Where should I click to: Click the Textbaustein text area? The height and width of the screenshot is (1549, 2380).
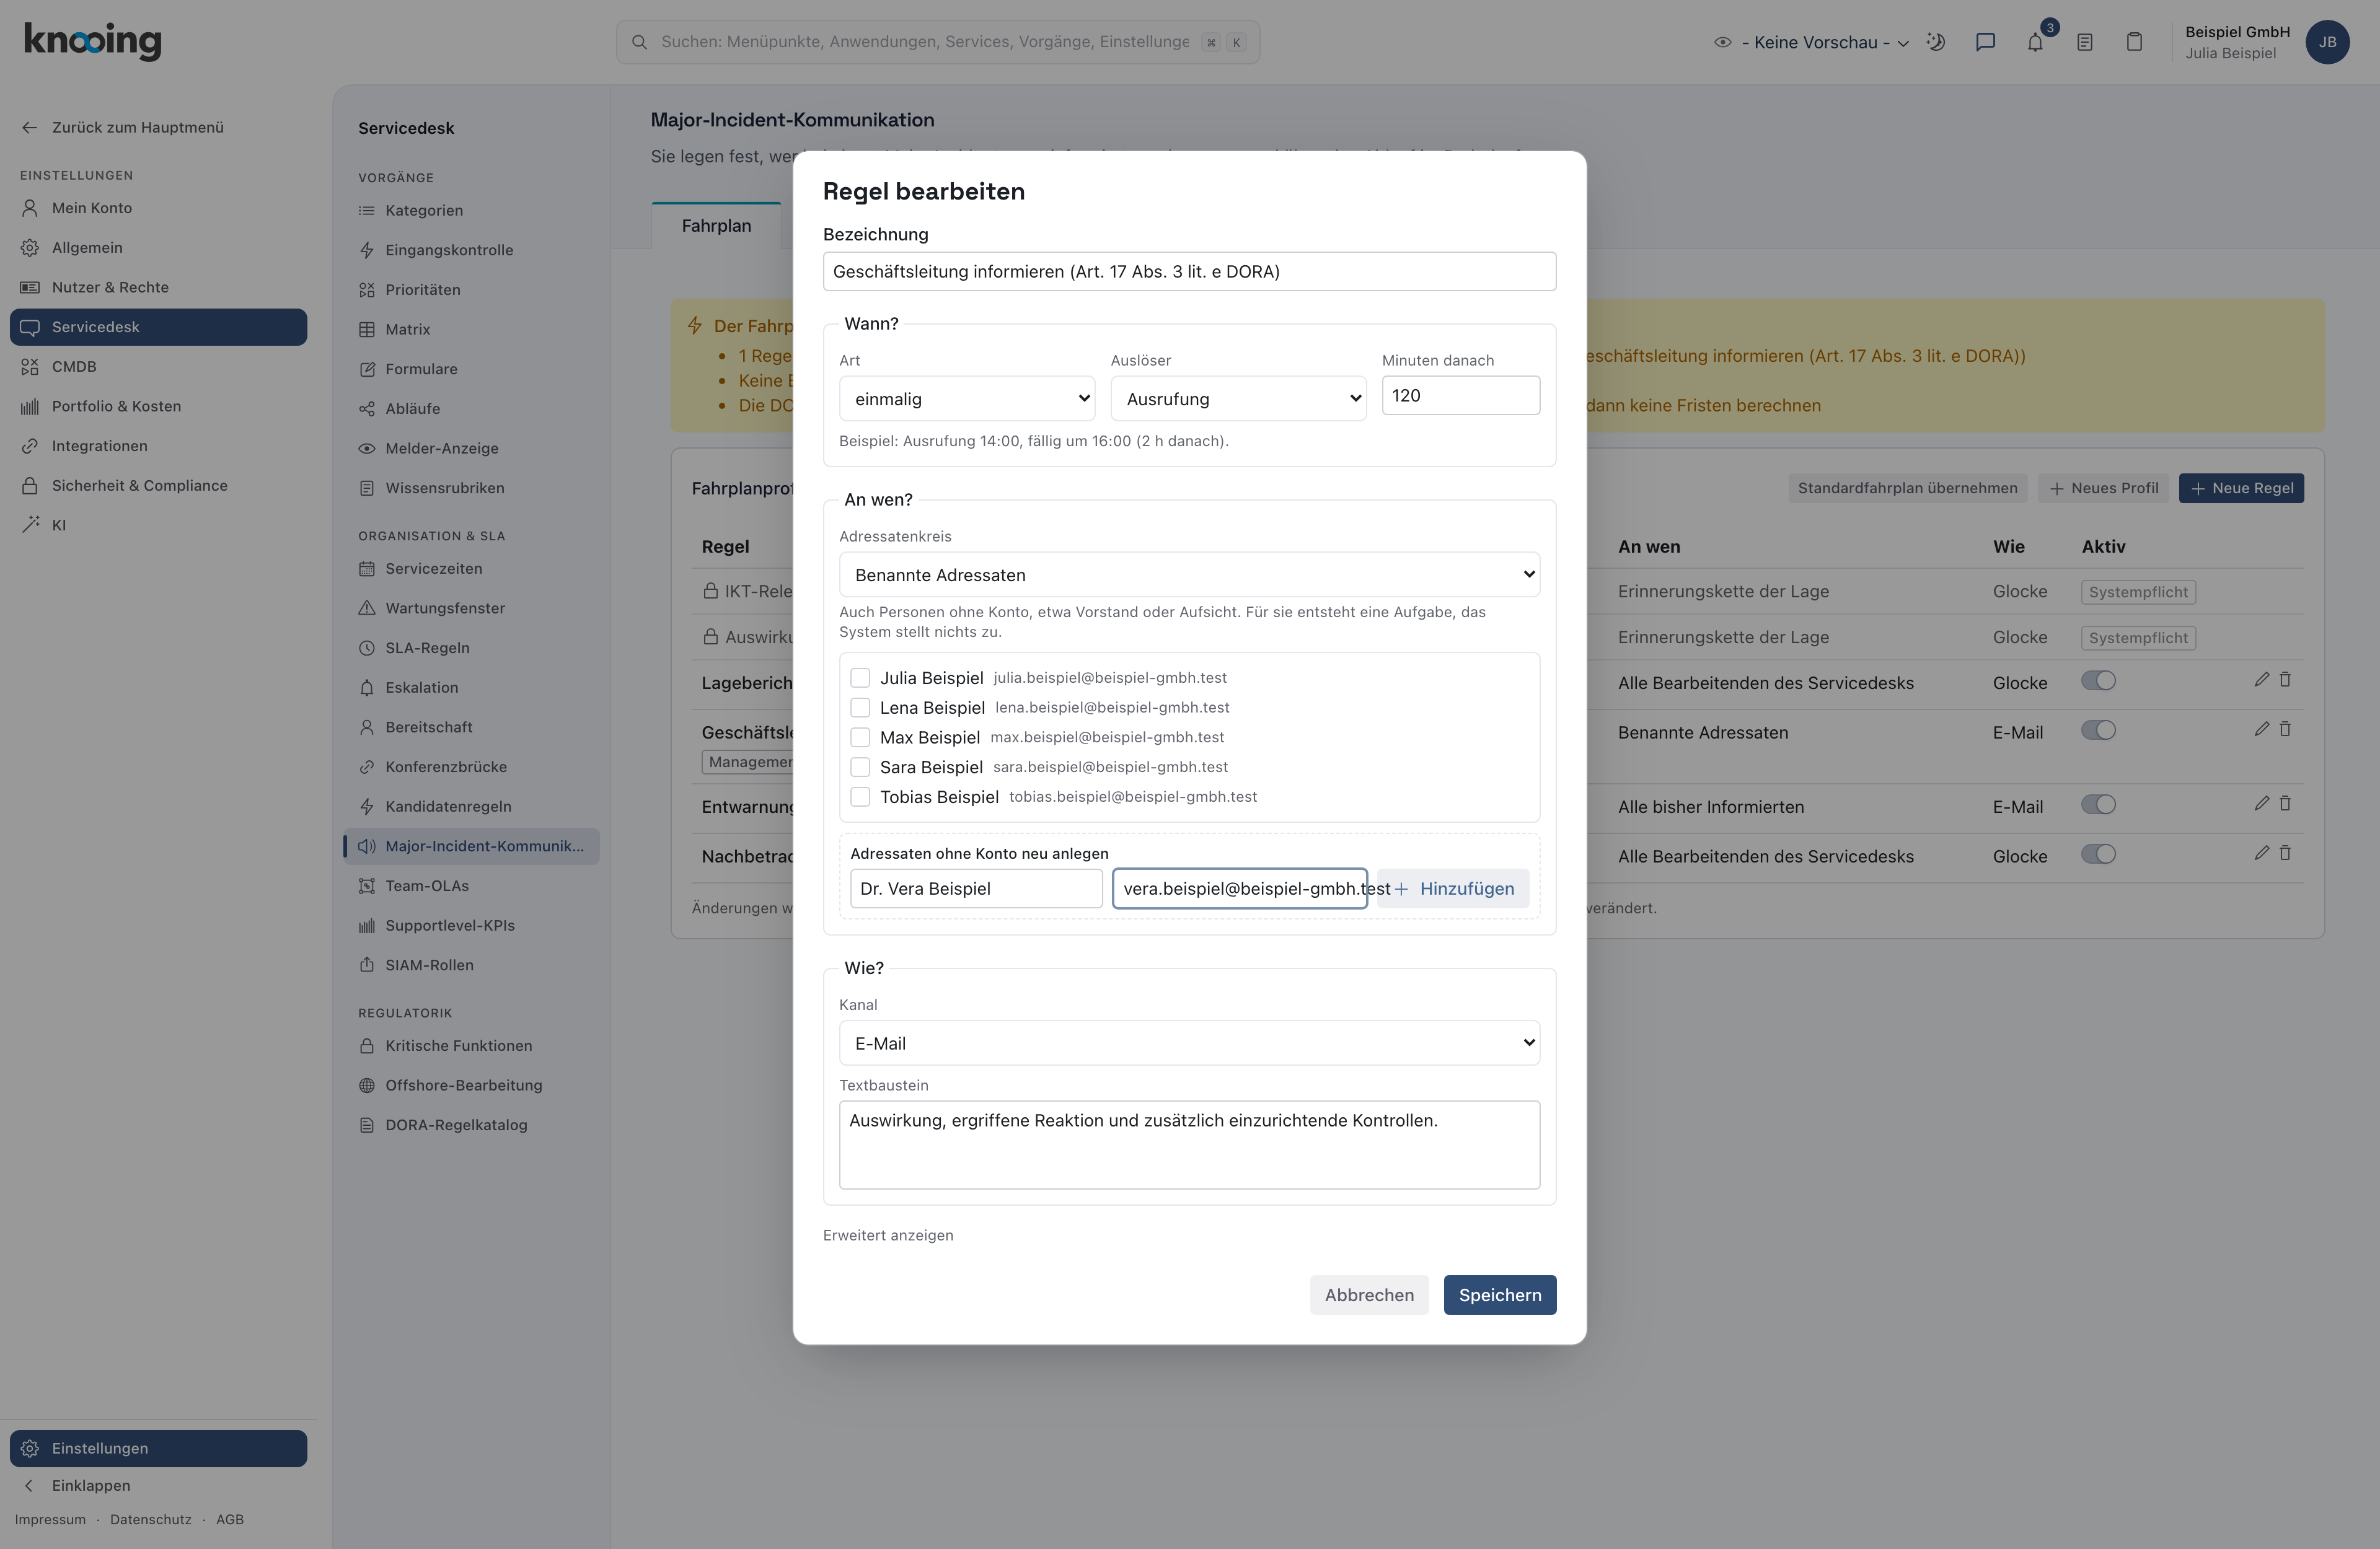(1189, 1145)
